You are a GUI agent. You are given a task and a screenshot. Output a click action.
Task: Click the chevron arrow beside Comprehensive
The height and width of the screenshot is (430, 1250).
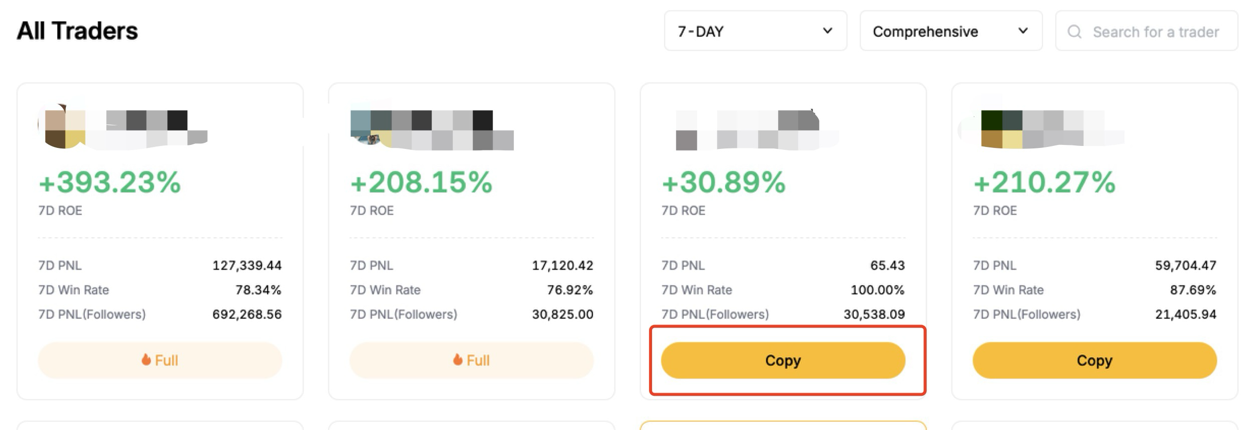[x=1023, y=31]
